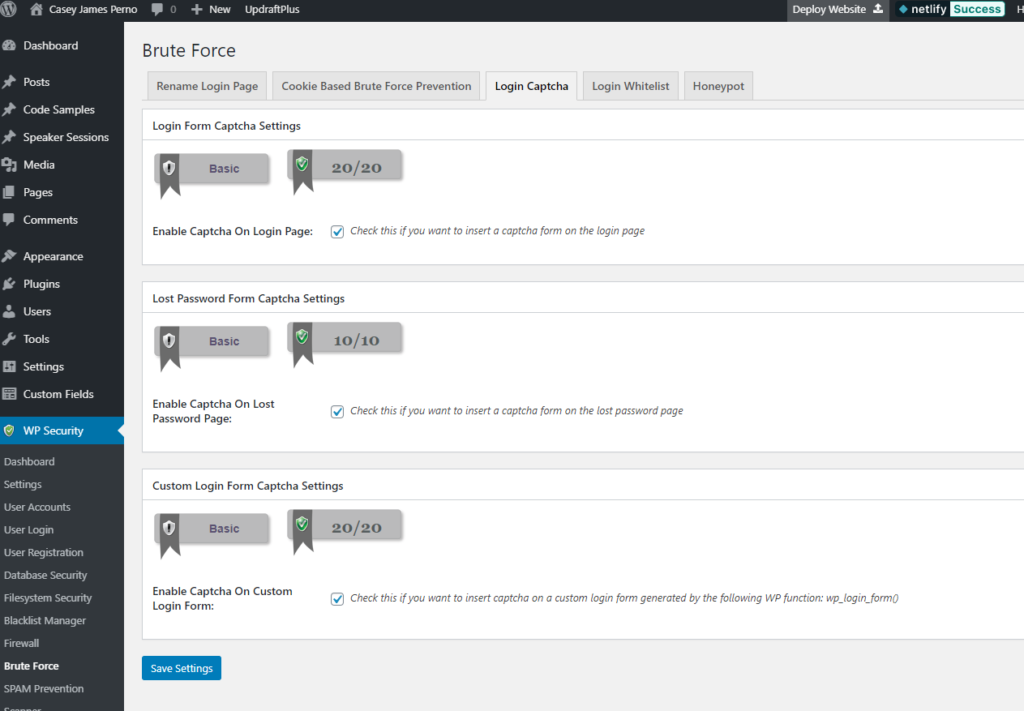This screenshot has width=1024, height=711.
Task: Open Database Security submenu
Action: [x=46, y=575]
